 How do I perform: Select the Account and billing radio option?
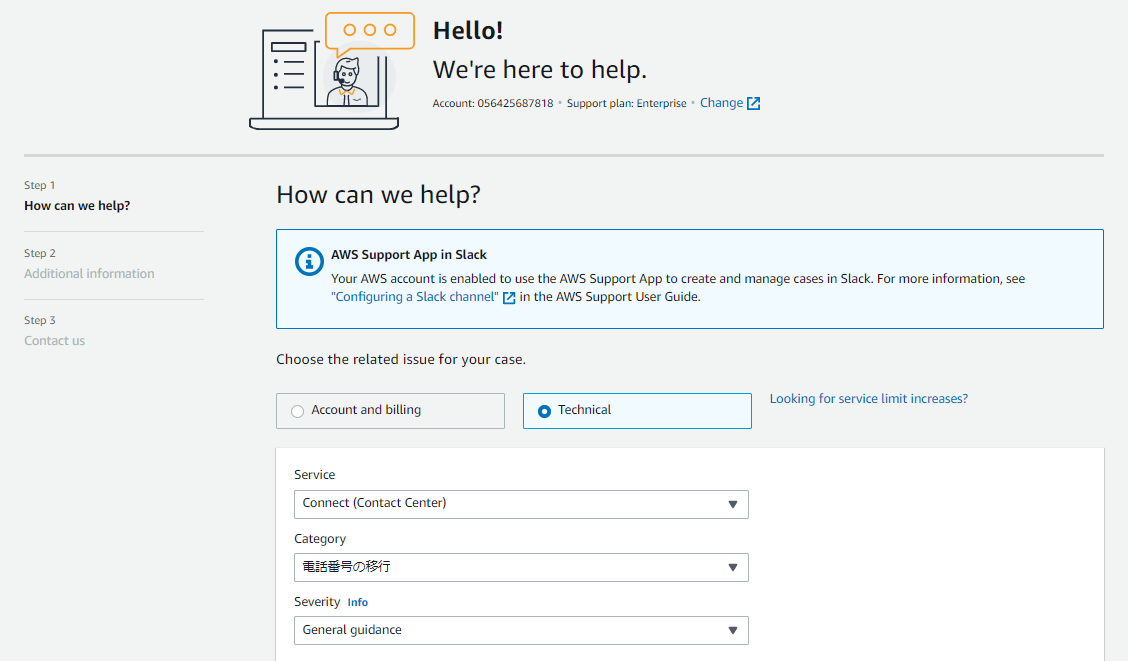(x=390, y=411)
